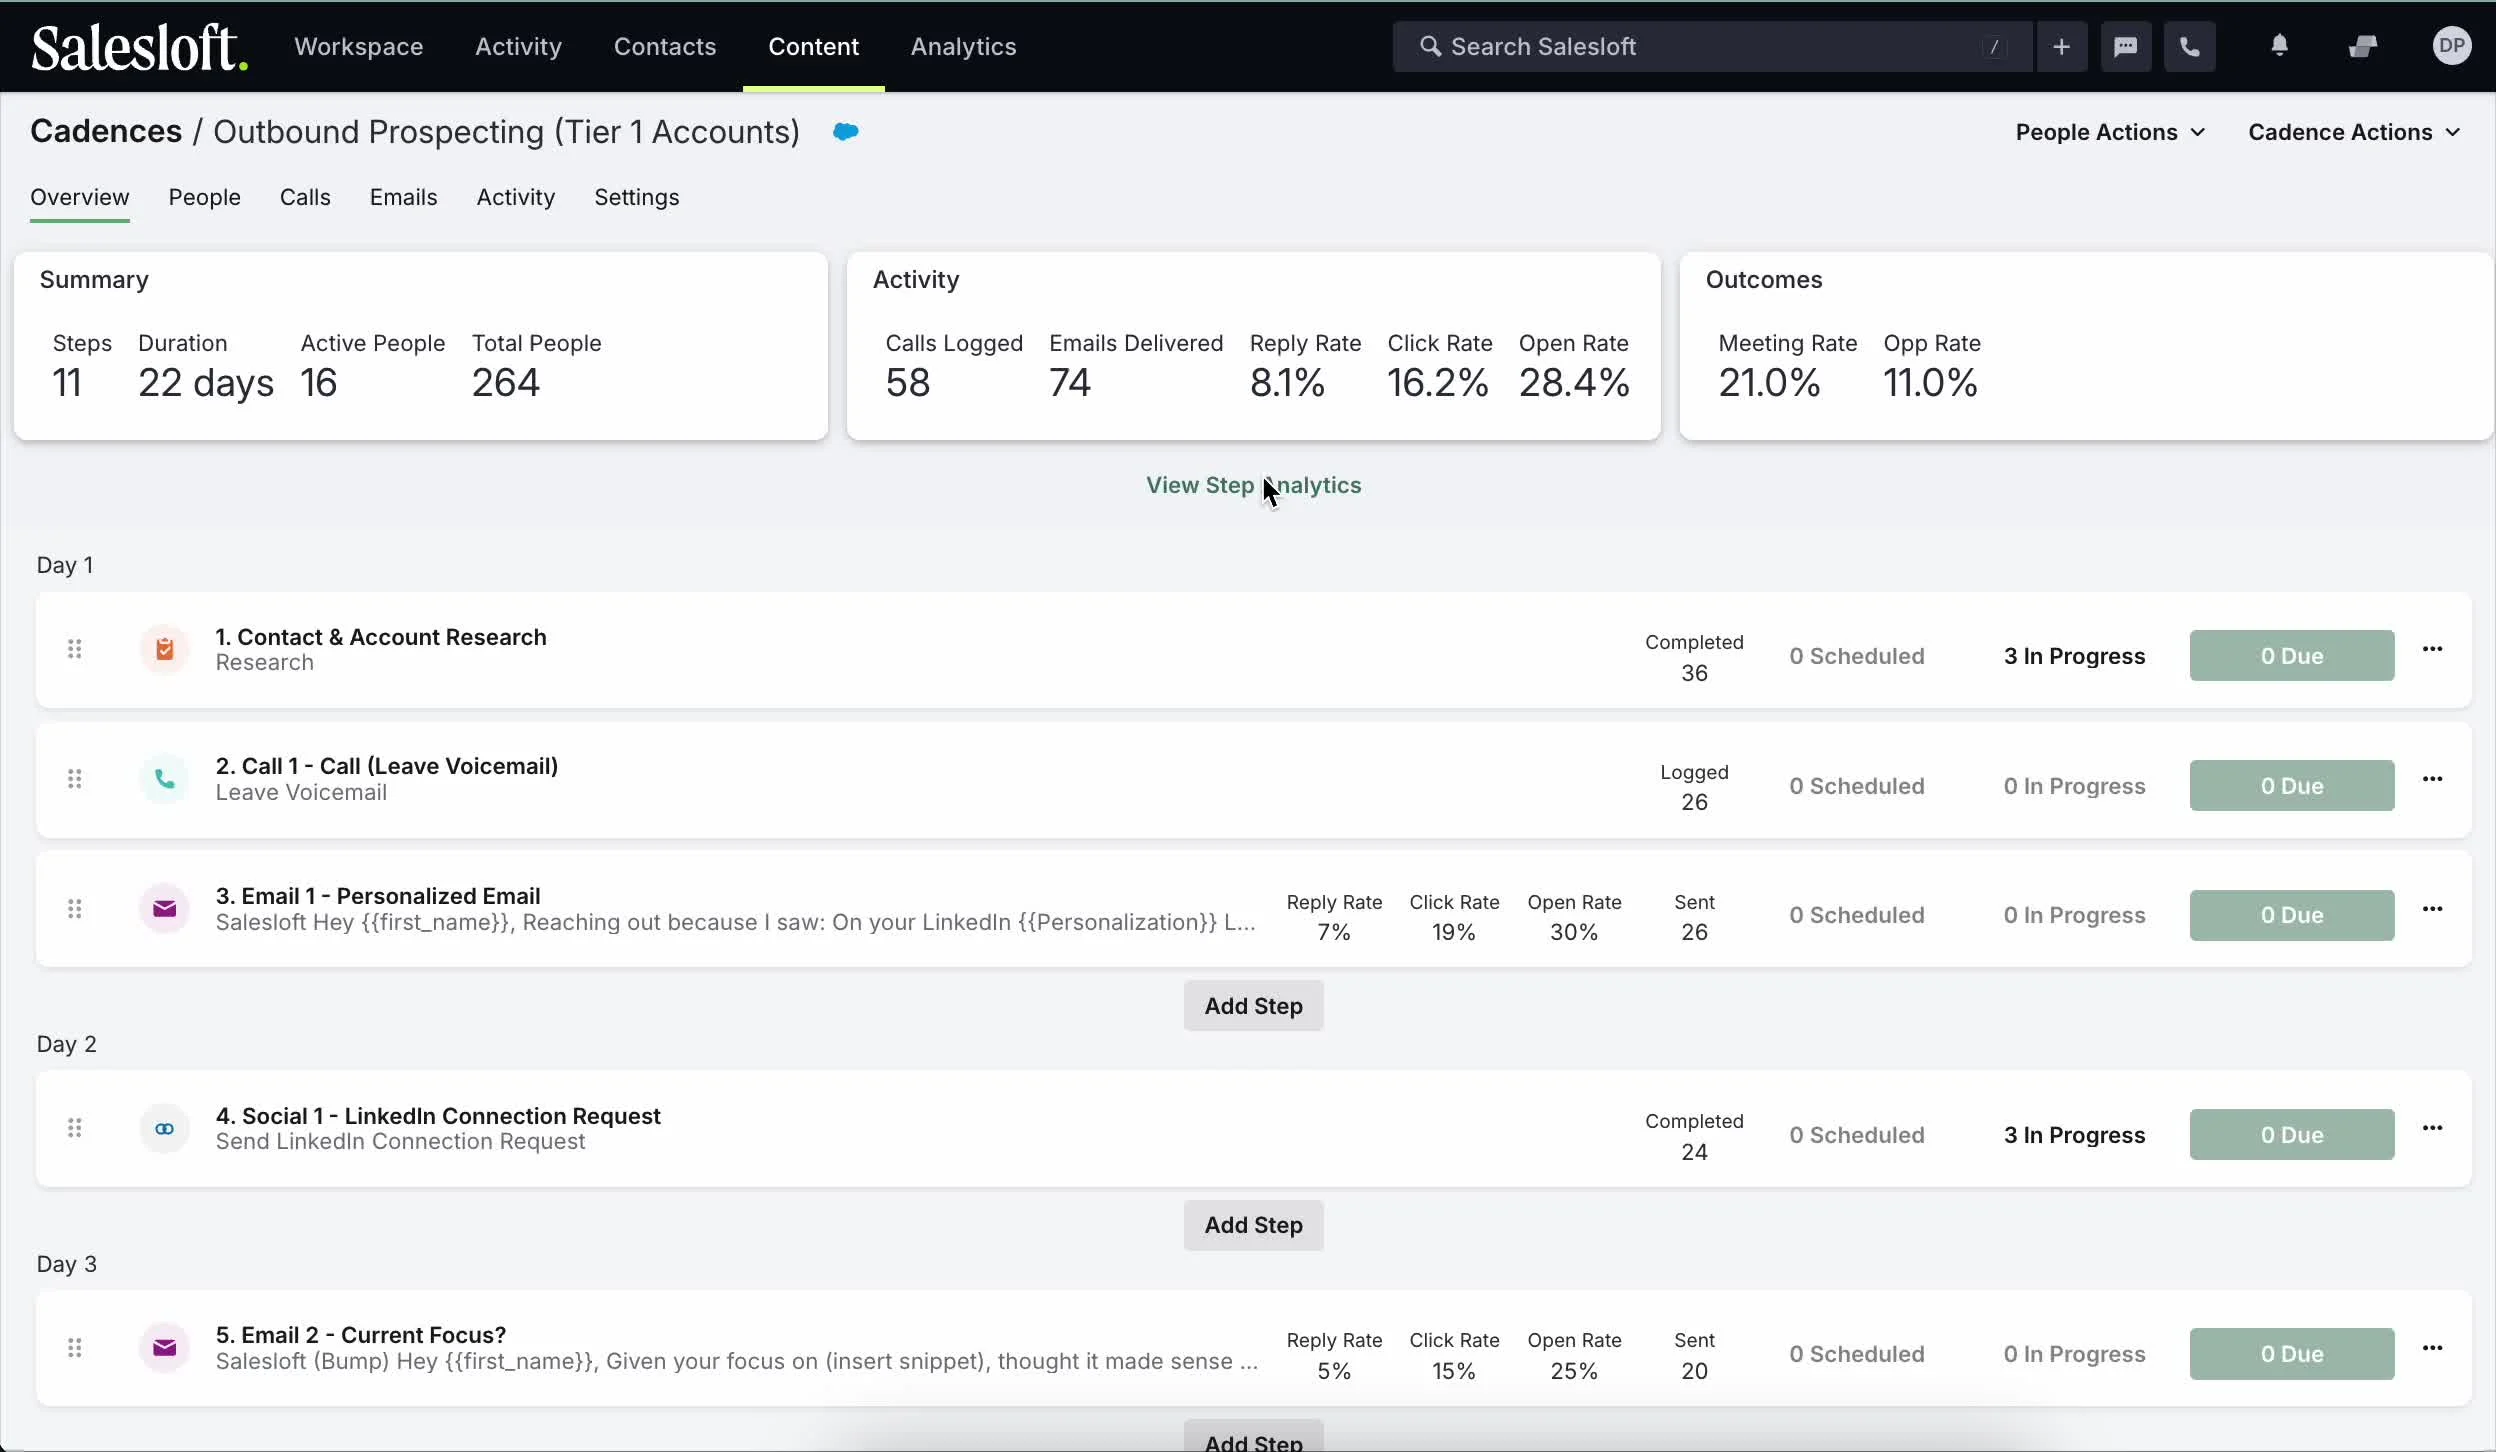Open the conversations chat icon
The height and width of the screenshot is (1452, 2496).
[x=2125, y=46]
